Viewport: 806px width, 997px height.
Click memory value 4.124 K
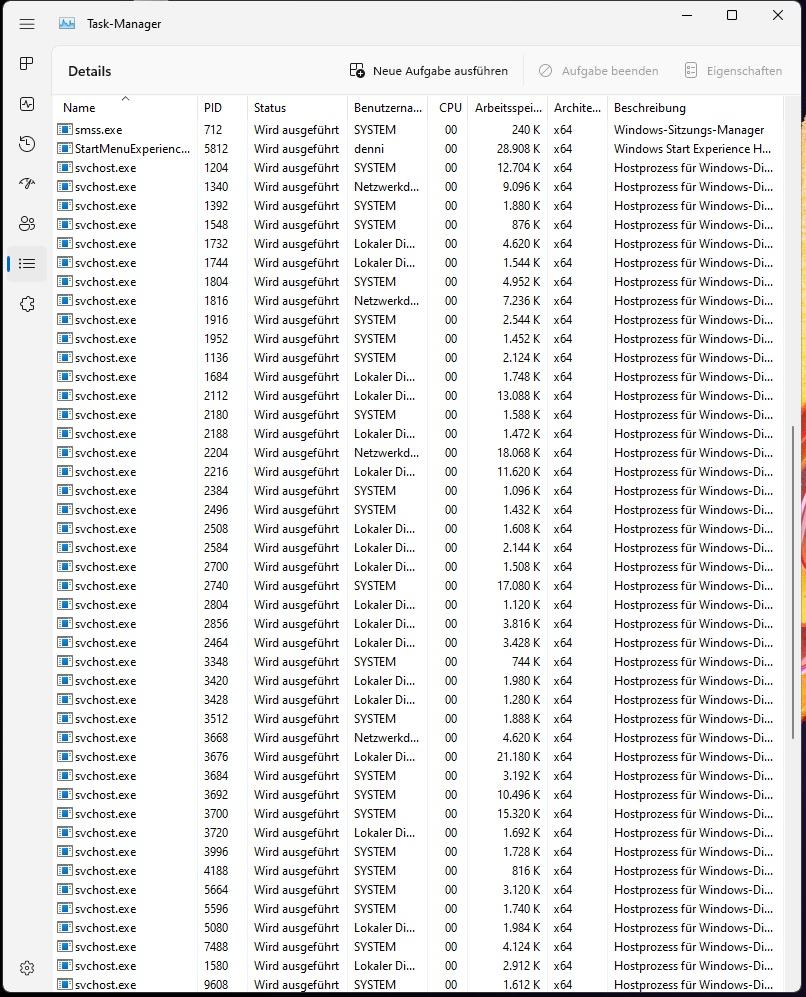pos(521,947)
